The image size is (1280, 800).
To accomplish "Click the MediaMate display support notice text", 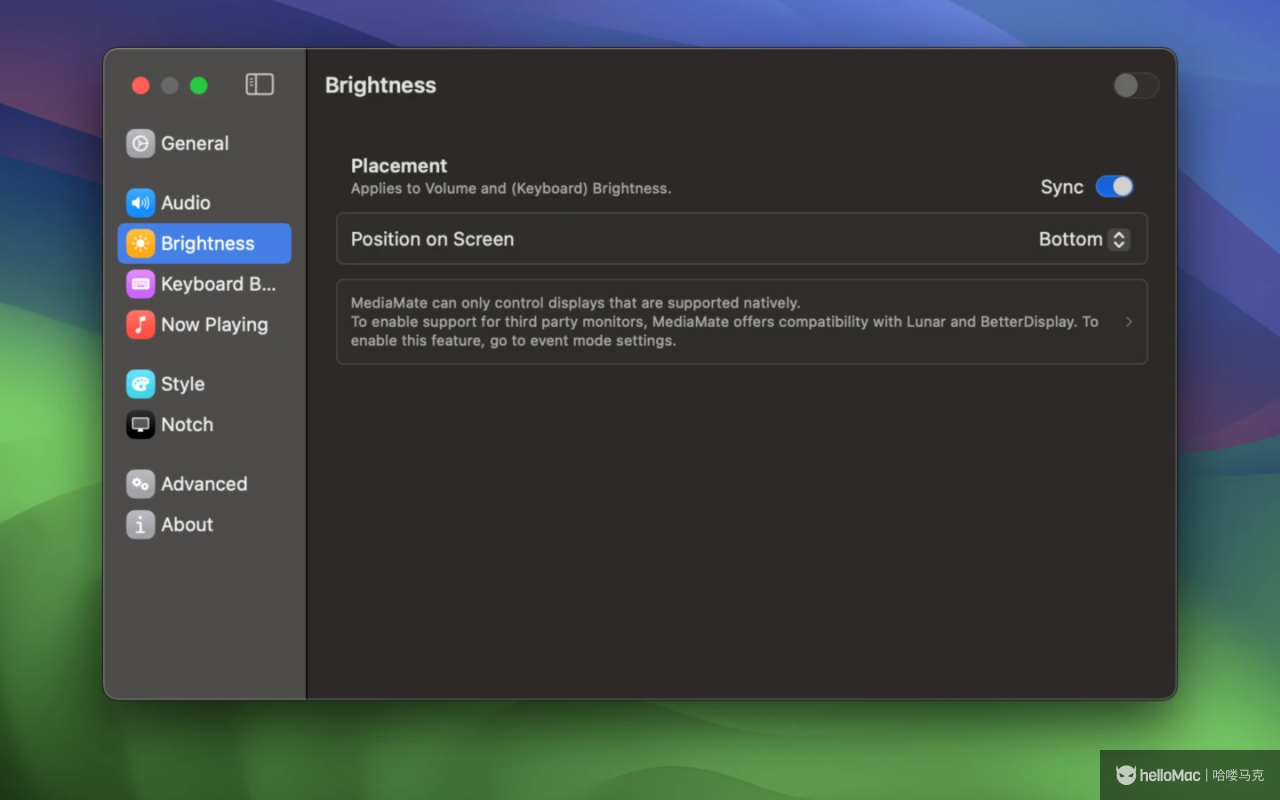I will tap(725, 322).
